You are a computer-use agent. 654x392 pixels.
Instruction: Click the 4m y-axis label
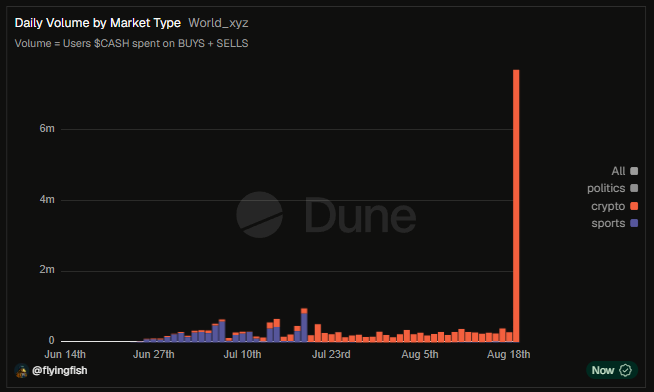47,199
